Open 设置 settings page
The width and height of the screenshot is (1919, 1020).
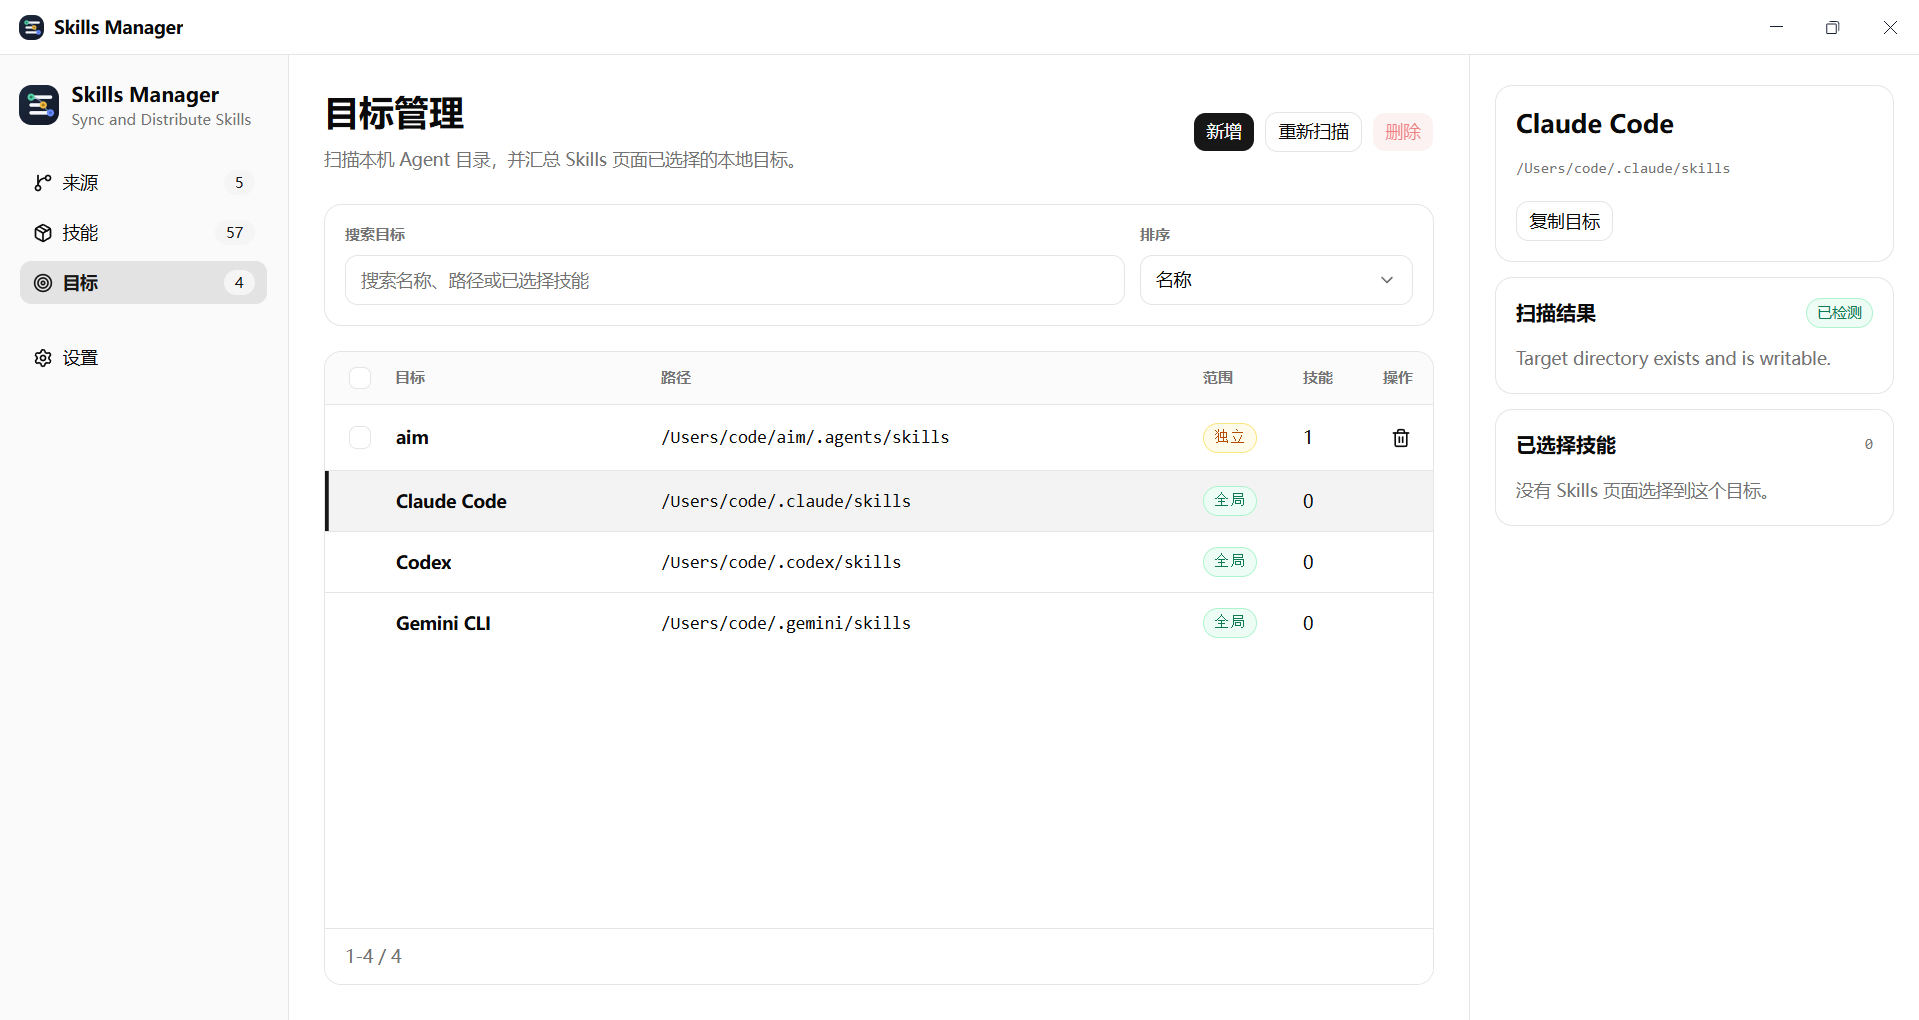[x=143, y=358]
